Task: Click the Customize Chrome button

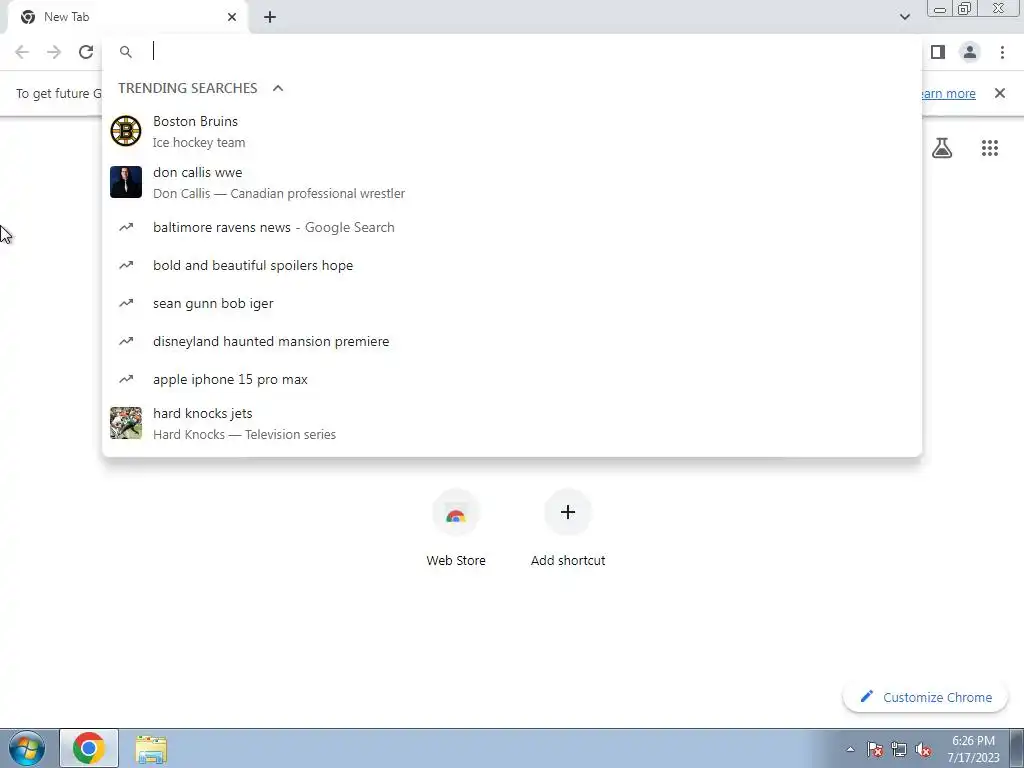Action: tap(925, 697)
